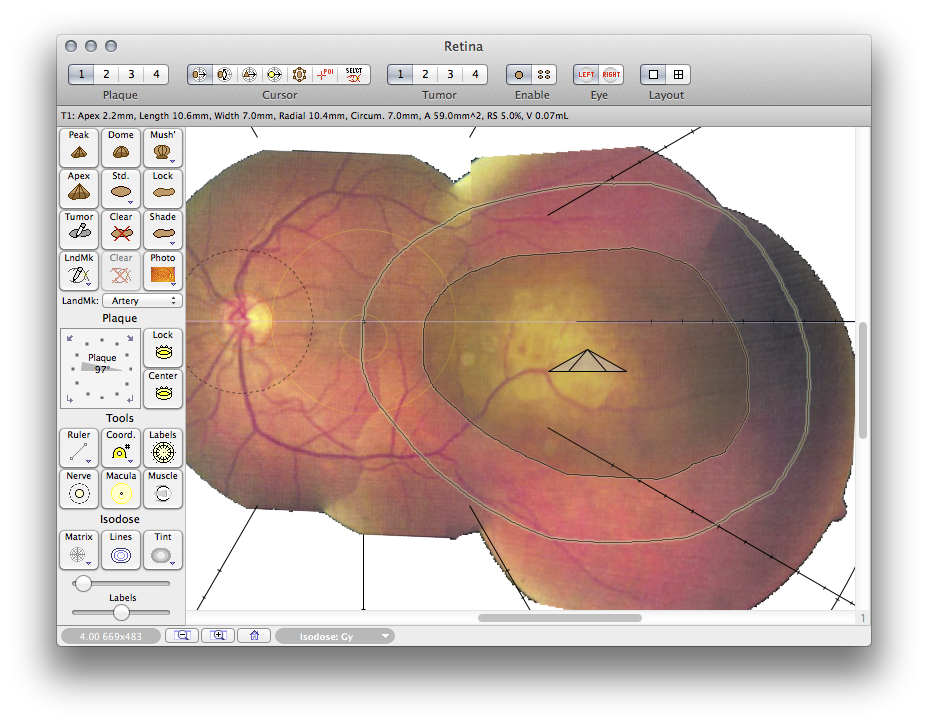928x725 pixels.
Task: Toggle the optic Nerve overlay
Action: [x=79, y=489]
